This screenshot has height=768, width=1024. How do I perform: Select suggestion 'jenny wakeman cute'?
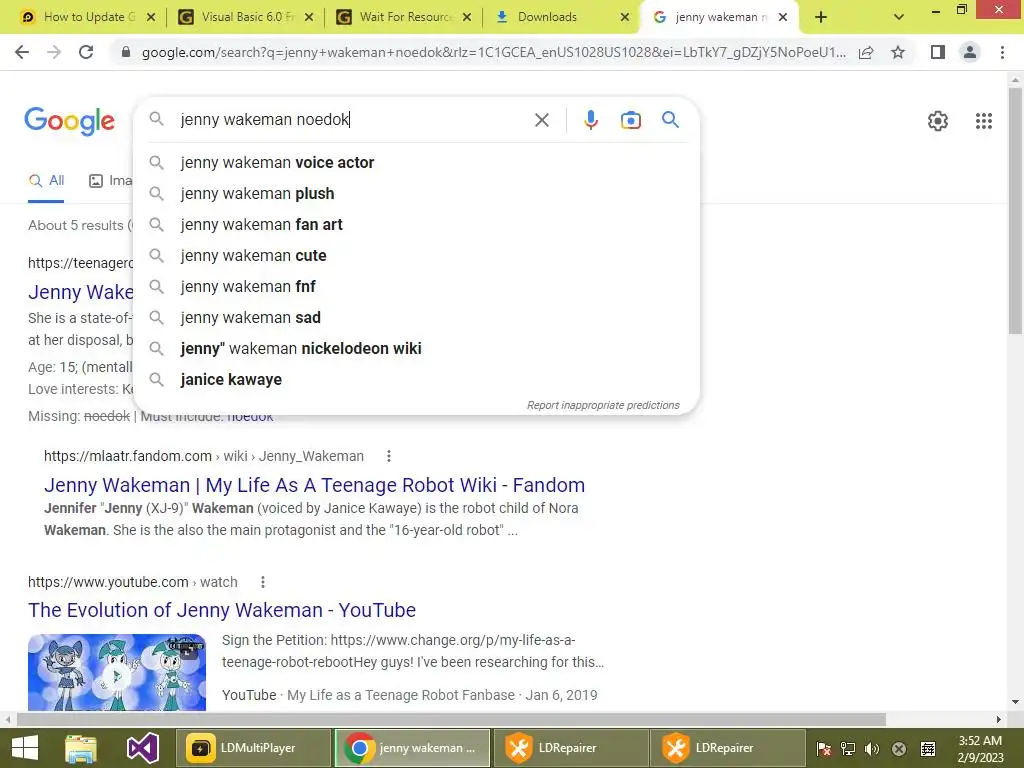[x=416, y=255]
